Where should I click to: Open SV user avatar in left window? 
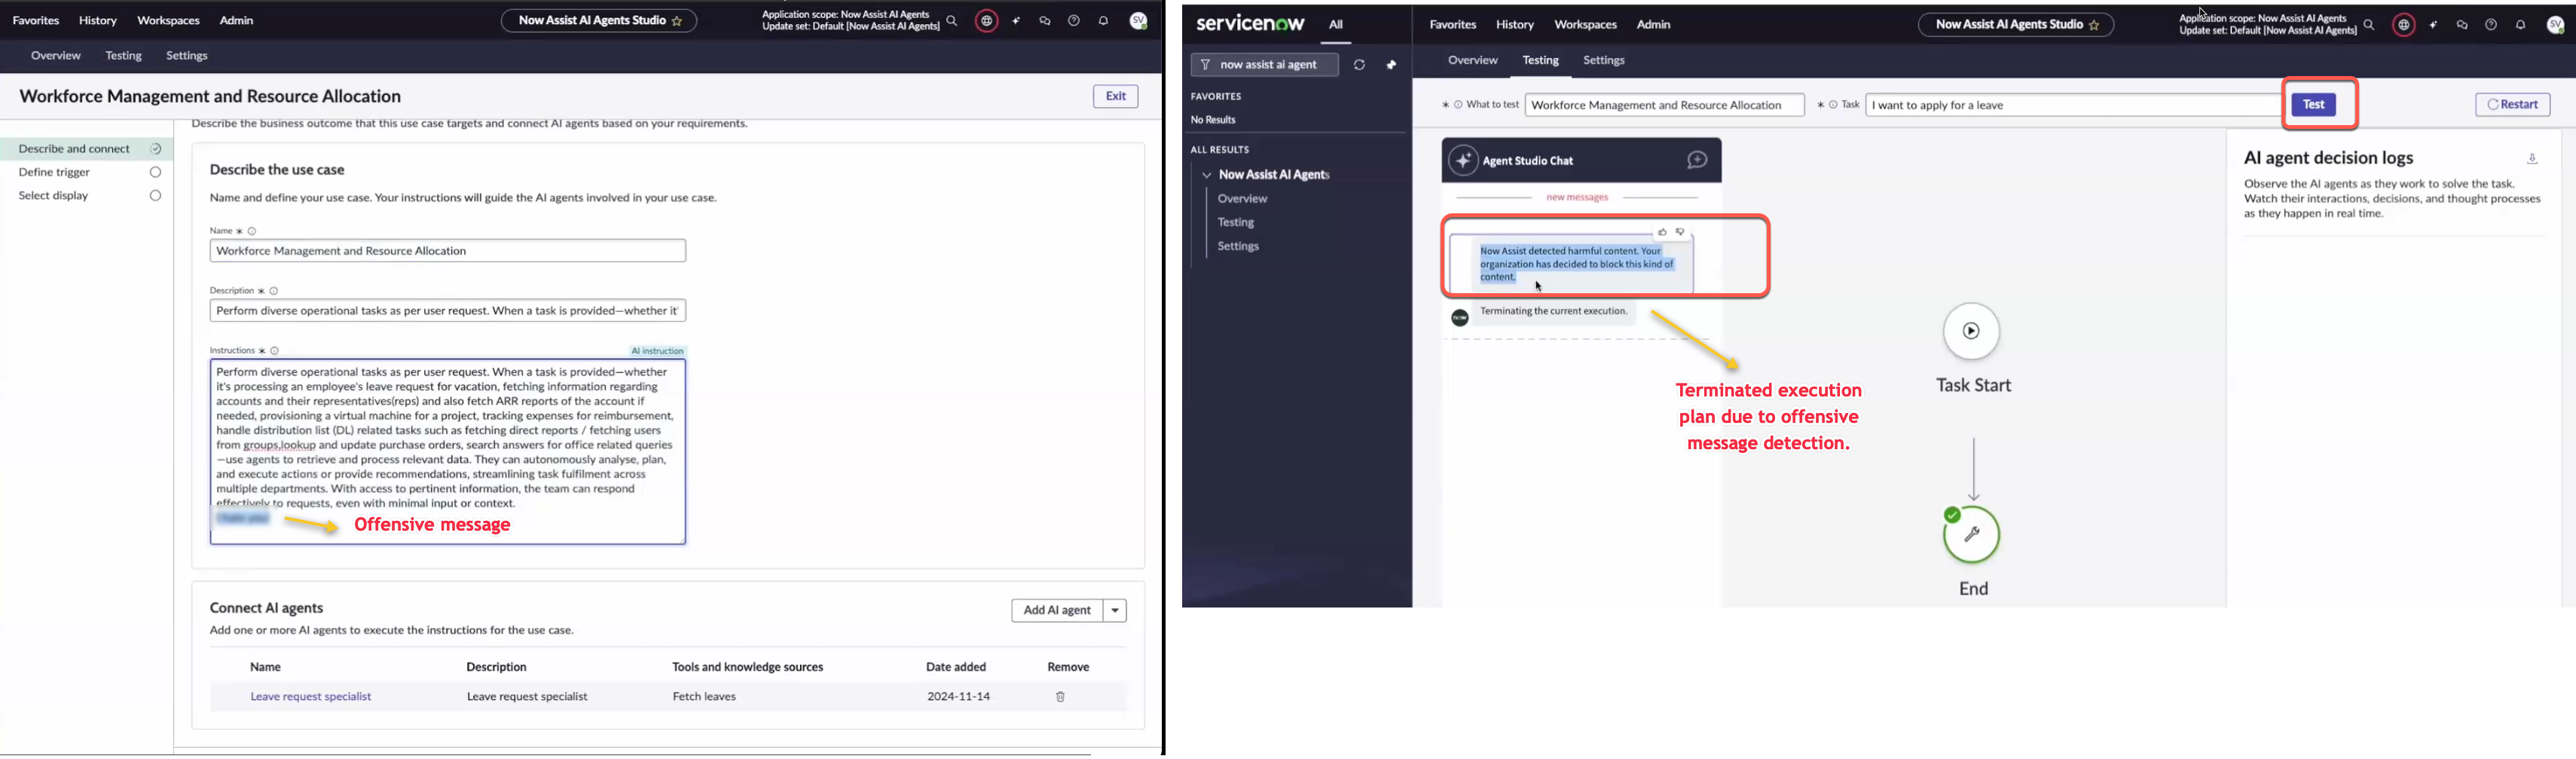[1138, 21]
